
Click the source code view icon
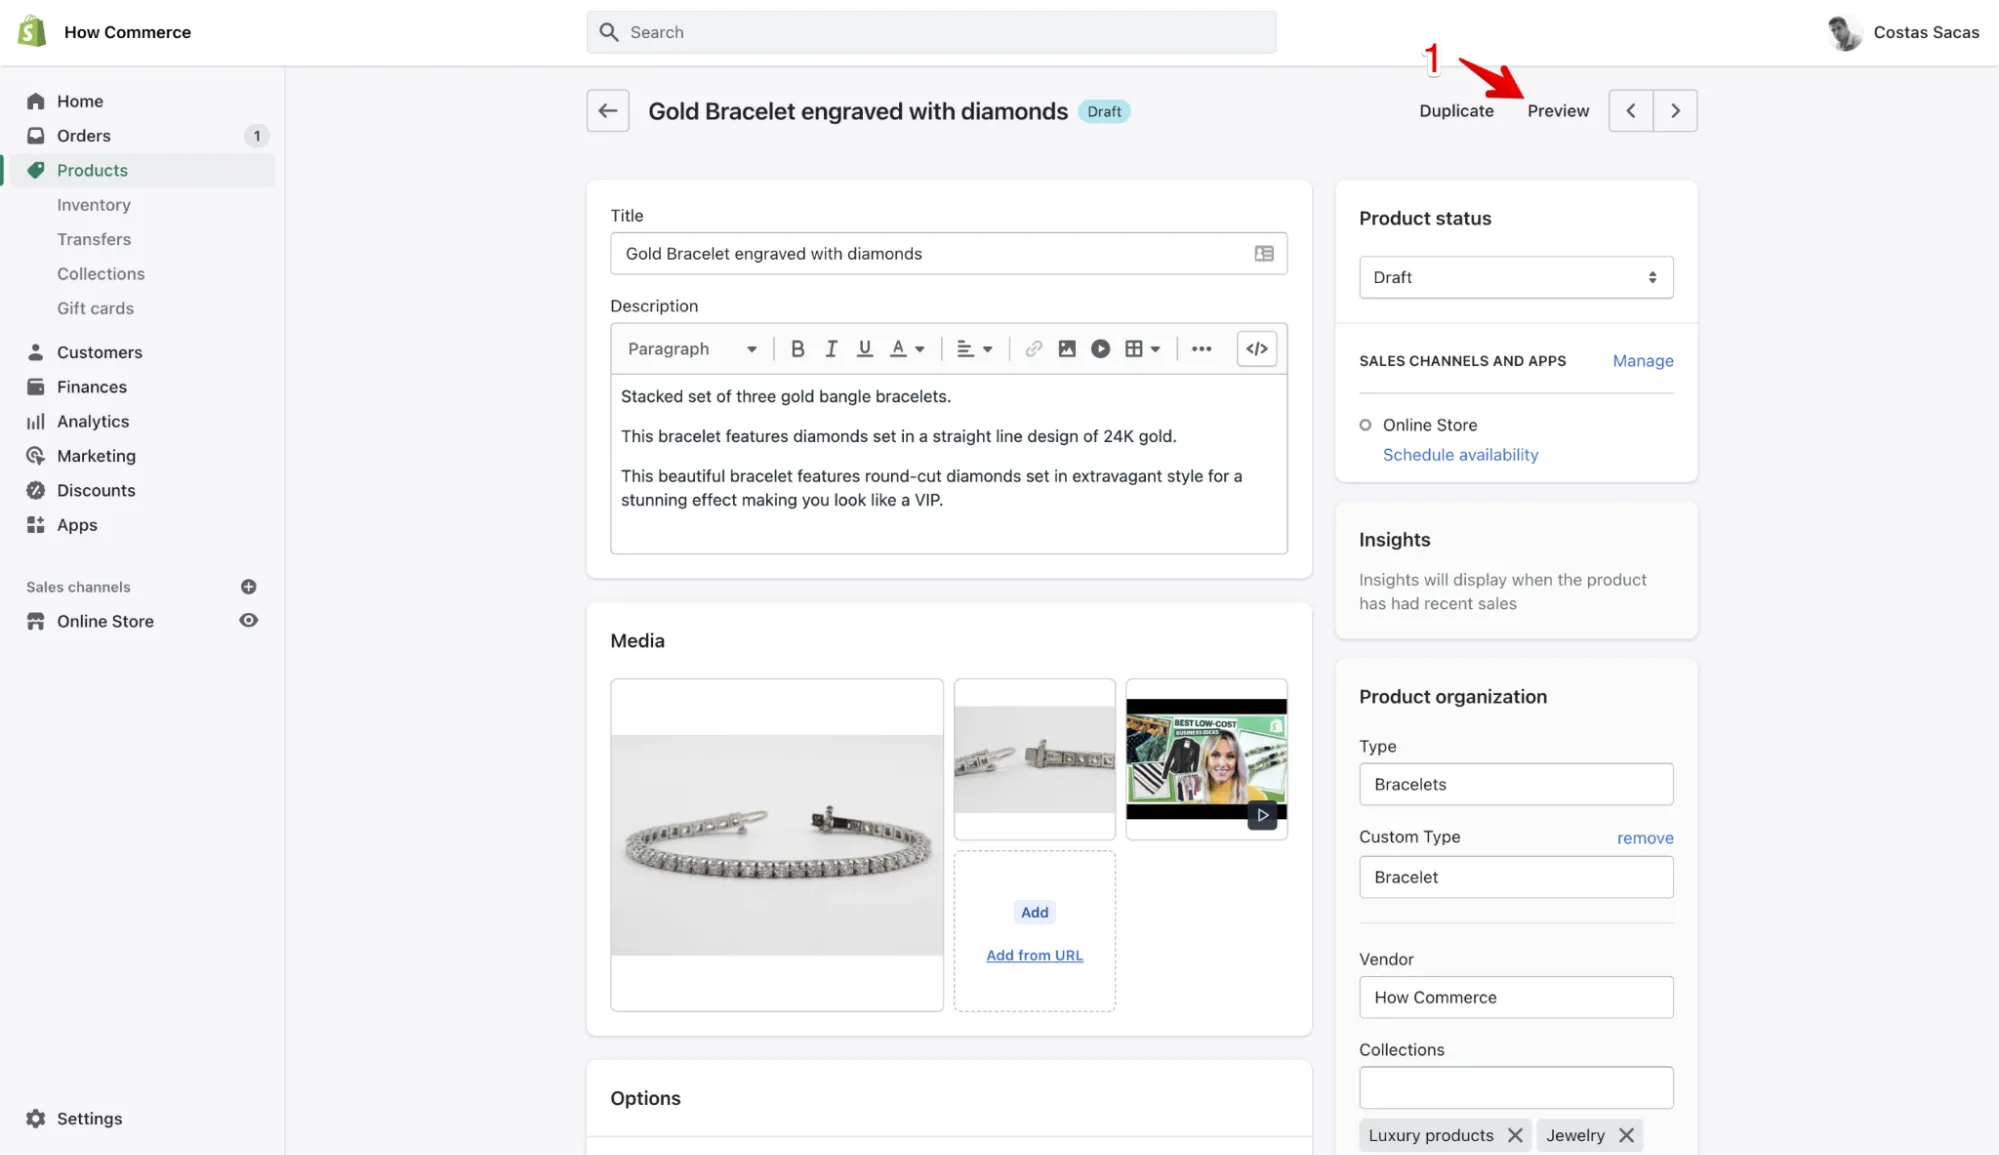tap(1255, 348)
